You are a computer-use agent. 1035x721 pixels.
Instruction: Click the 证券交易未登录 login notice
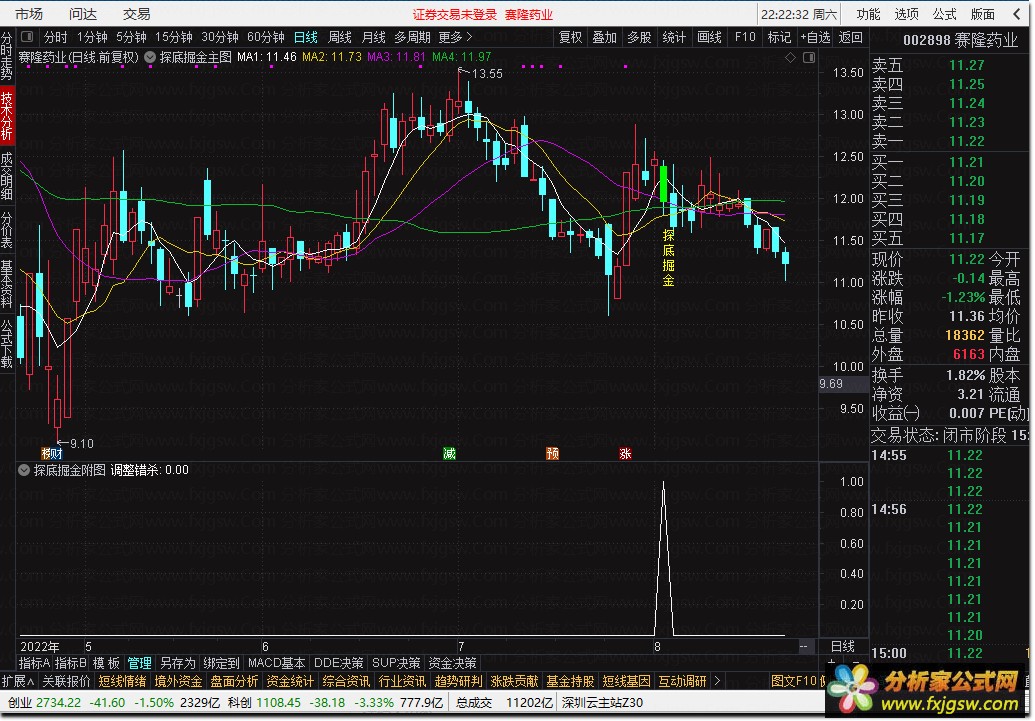coord(455,15)
